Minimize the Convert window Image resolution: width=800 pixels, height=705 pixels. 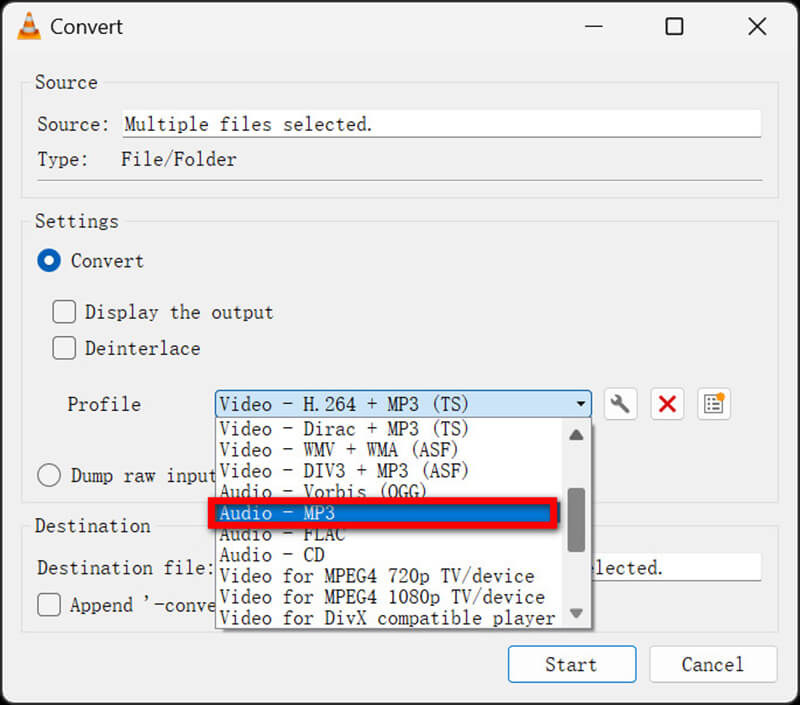pyautogui.click(x=594, y=27)
